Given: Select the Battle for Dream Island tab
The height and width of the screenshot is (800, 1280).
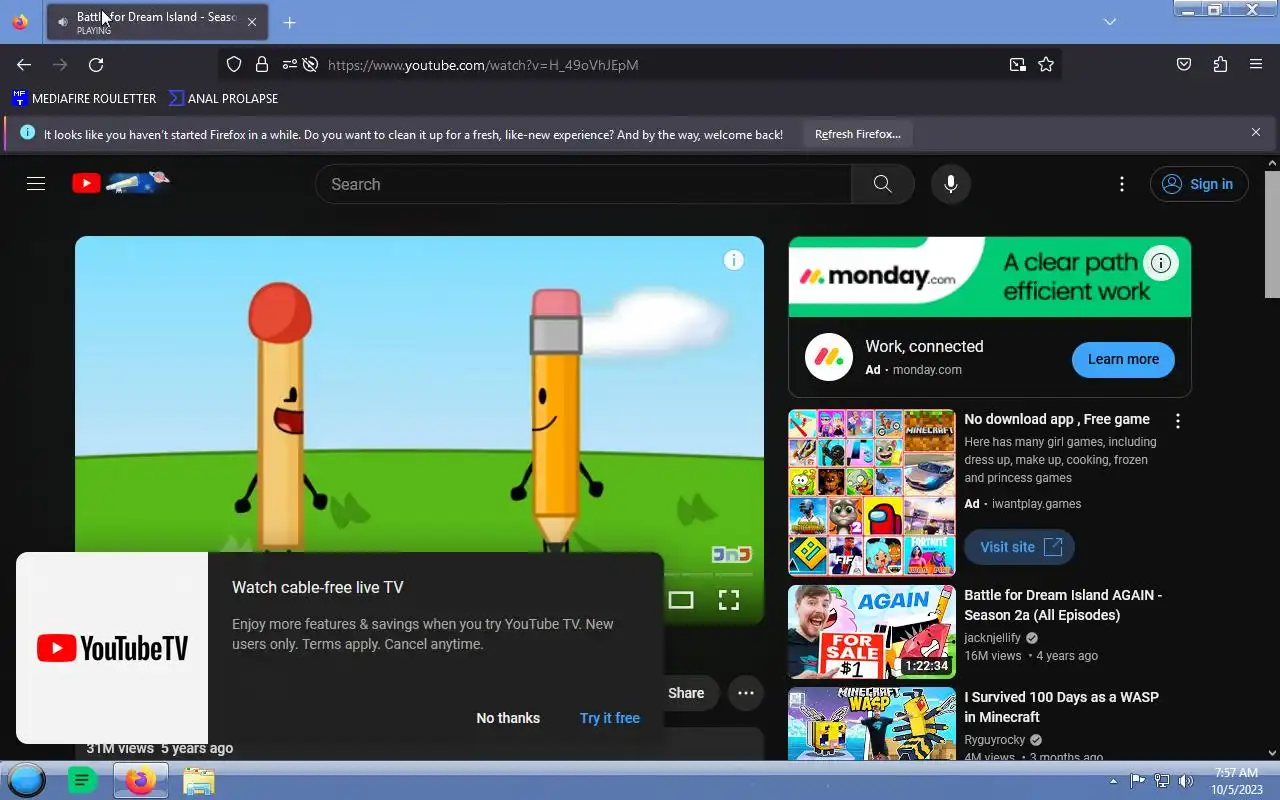Looking at the screenshot, I should click(x=157, y=22).
